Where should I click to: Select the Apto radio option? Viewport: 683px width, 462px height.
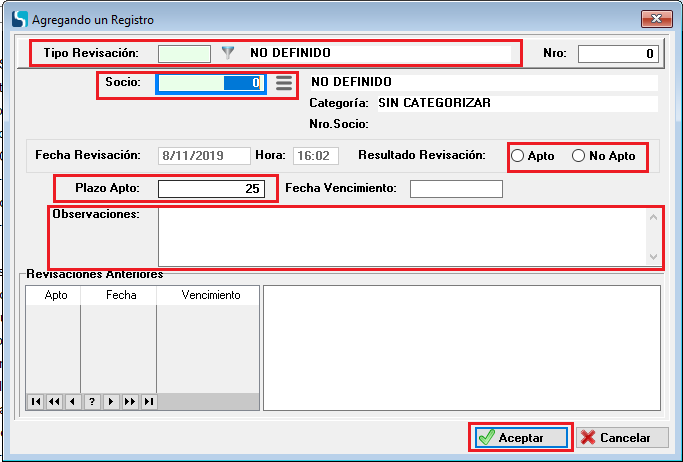(x=518, y=156)
